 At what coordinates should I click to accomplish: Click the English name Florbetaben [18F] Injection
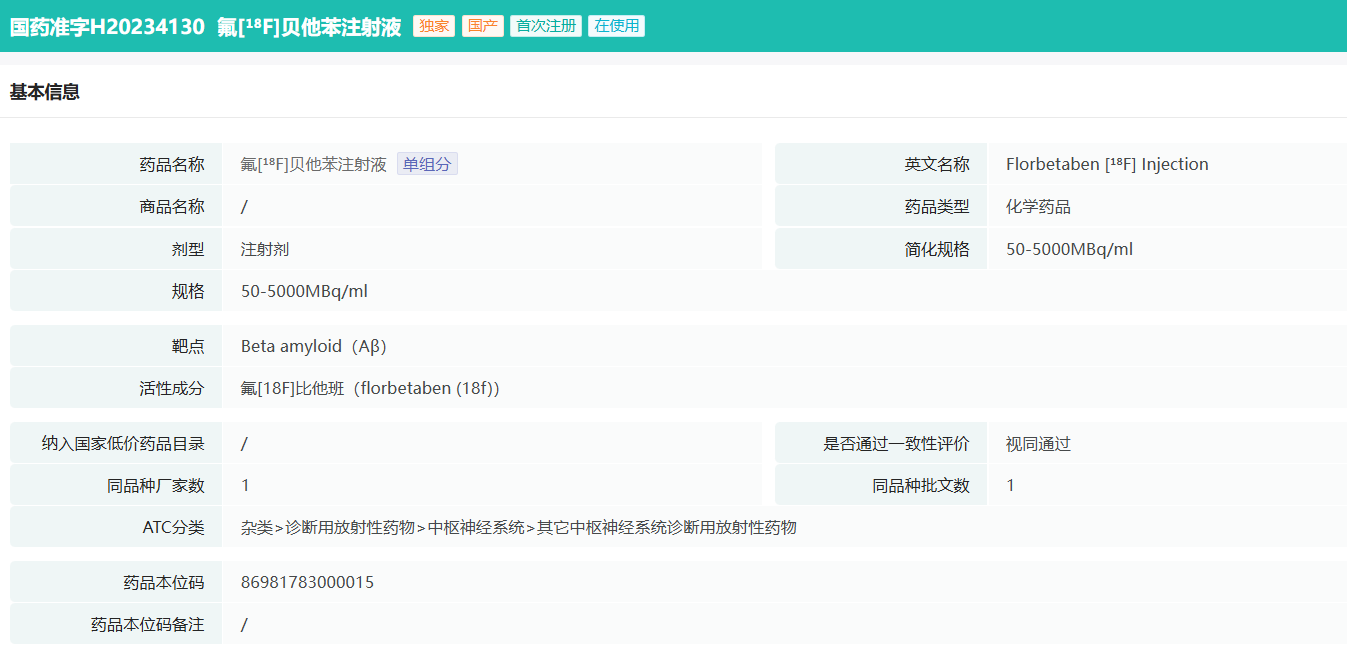[x=1107, y=165]
